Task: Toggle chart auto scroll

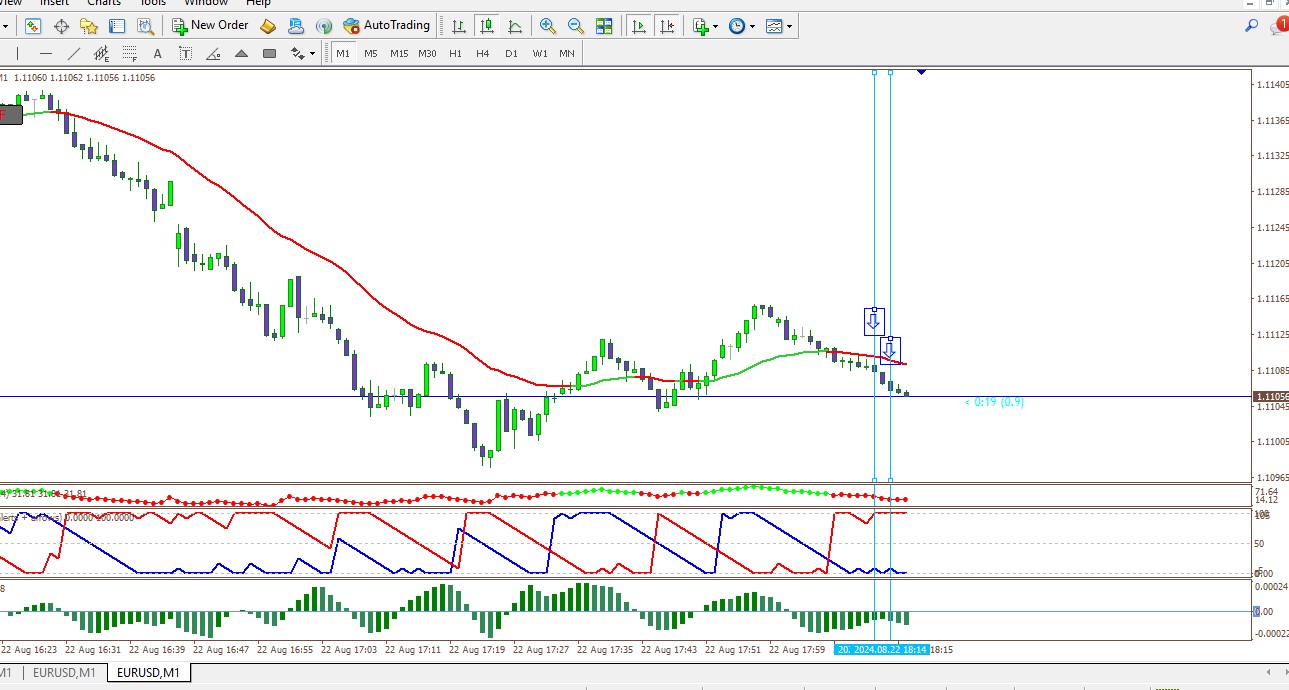Action: pos(638,26)
